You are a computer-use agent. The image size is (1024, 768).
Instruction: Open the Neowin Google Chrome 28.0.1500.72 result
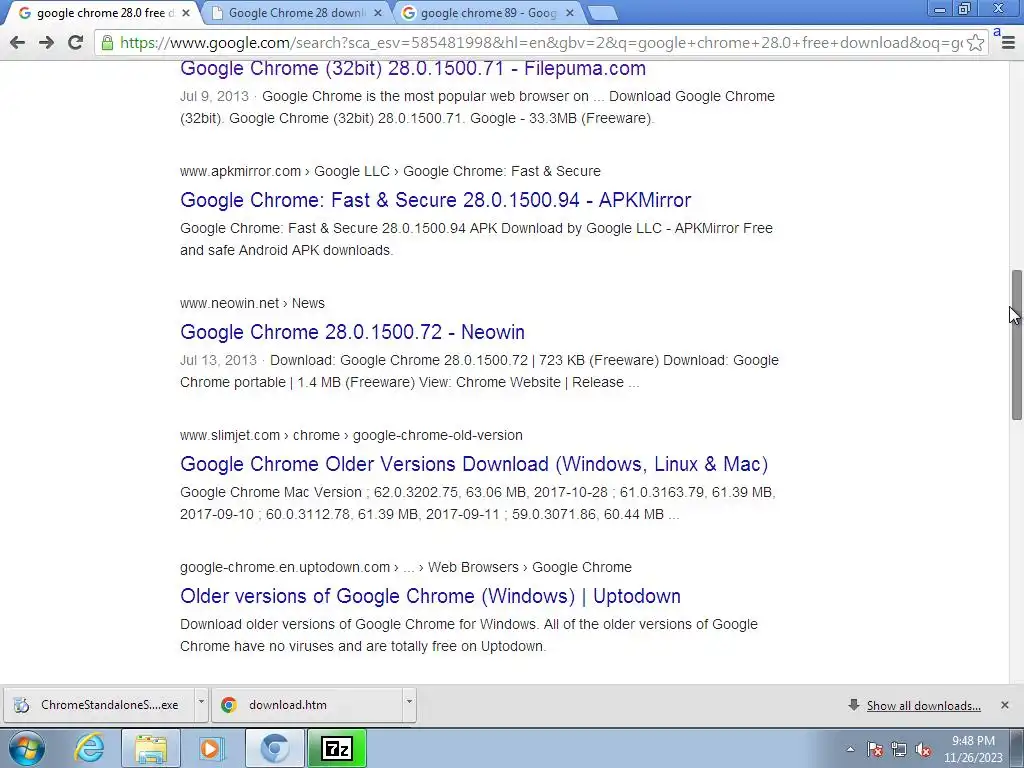tap(353, 332)
